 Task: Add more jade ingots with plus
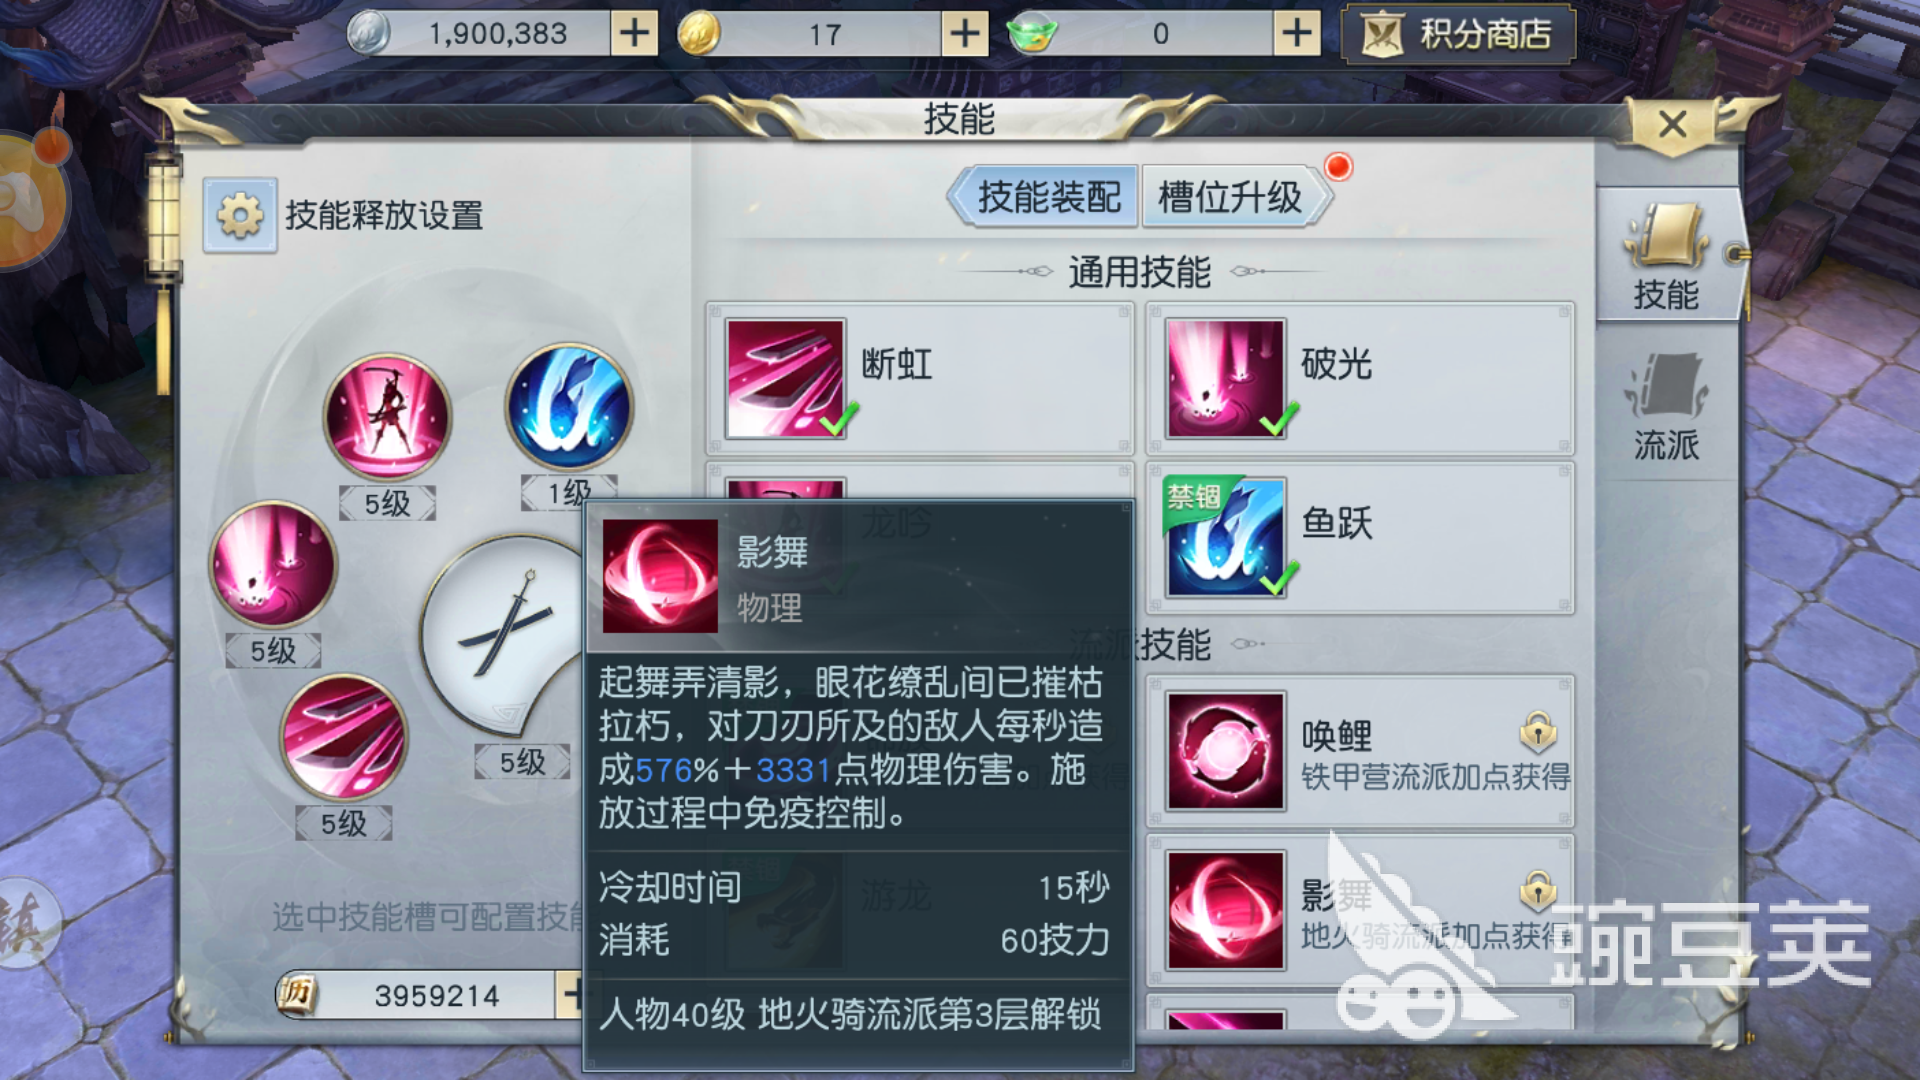pyautogui.click(x=1297, y=34)
